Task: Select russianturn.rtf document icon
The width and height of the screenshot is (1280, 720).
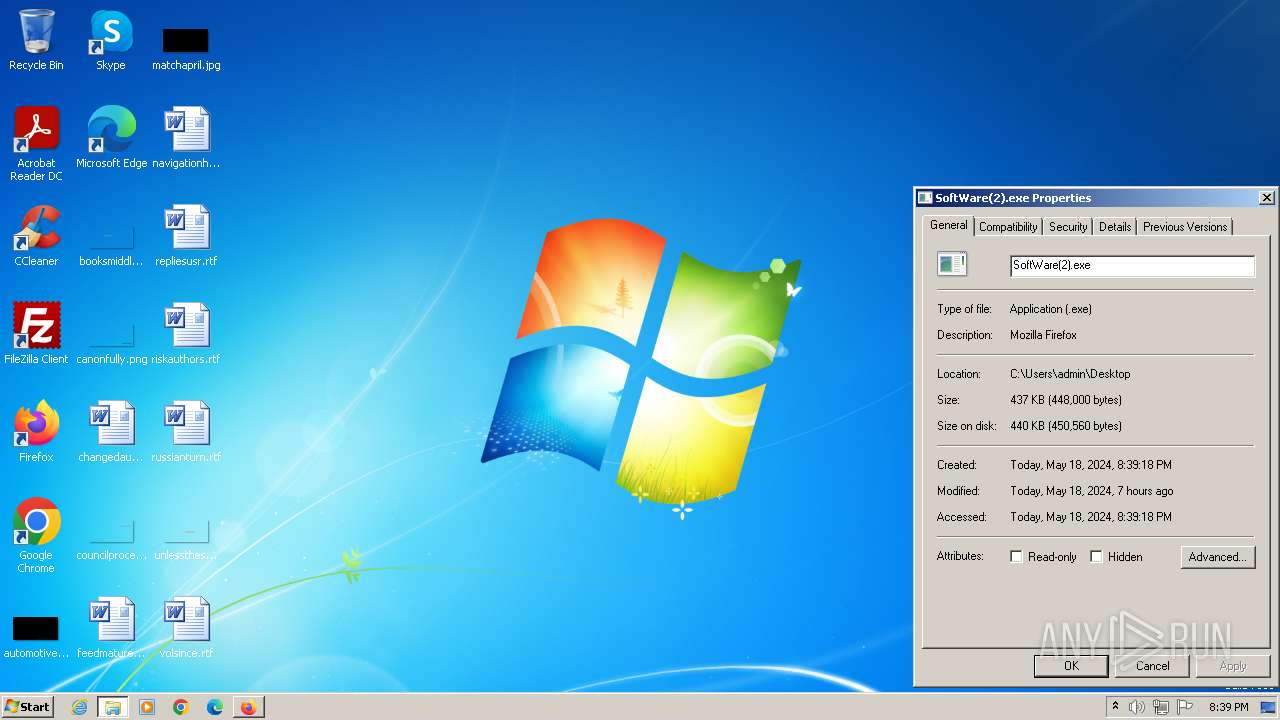Action: pyautogui.click(x=186, y=432)
